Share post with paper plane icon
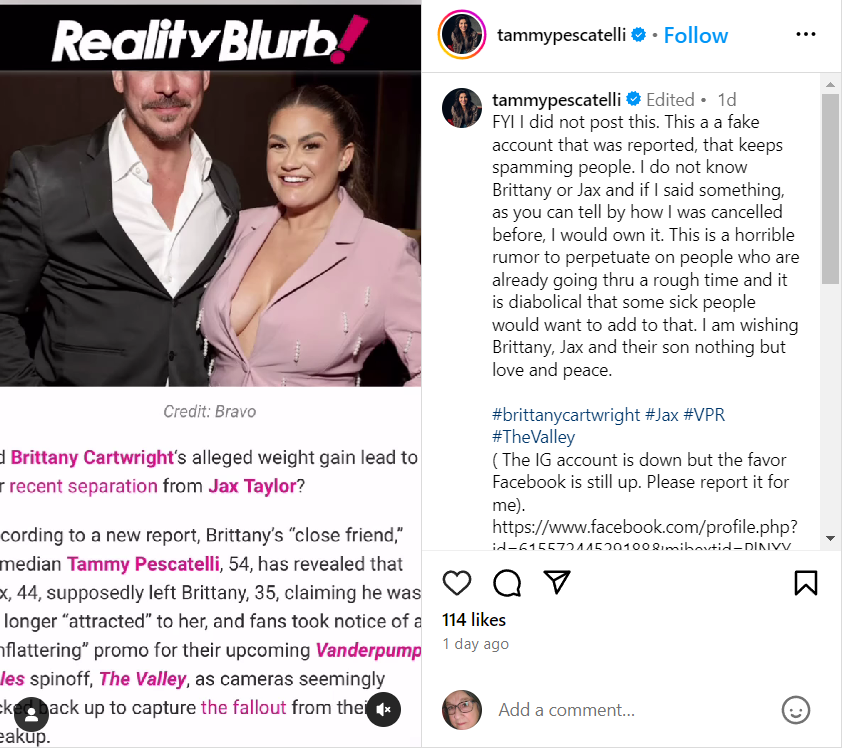 click(x=556, y=583)
